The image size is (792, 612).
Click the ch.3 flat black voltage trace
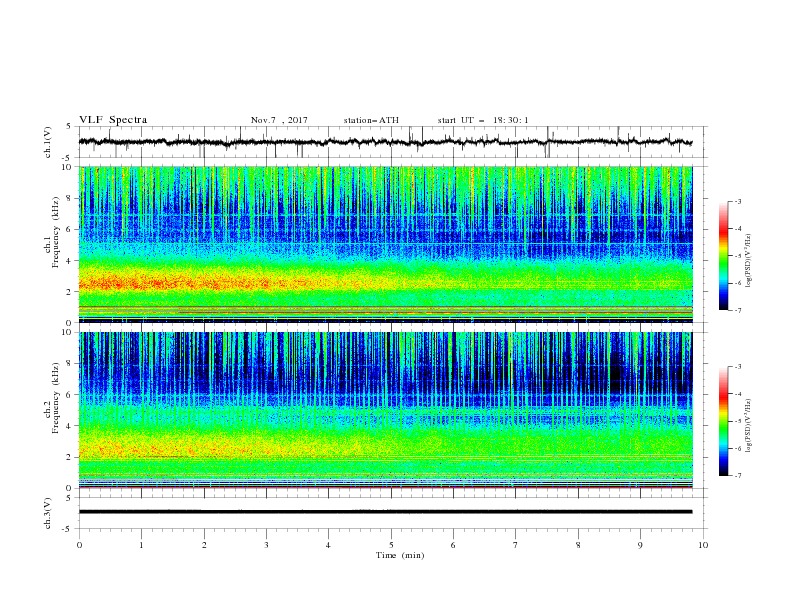pos(385,512)
